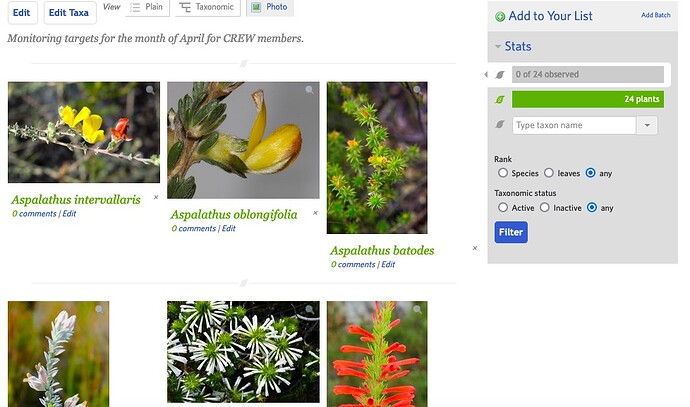This screenshot has height=407, width=690.
Task: Click small arrow left of observed bar
Action: 486,74
